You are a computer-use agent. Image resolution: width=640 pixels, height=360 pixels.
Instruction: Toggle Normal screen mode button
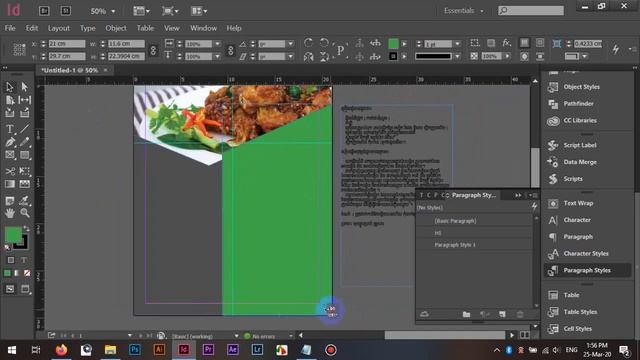click(x=10, y=289)
